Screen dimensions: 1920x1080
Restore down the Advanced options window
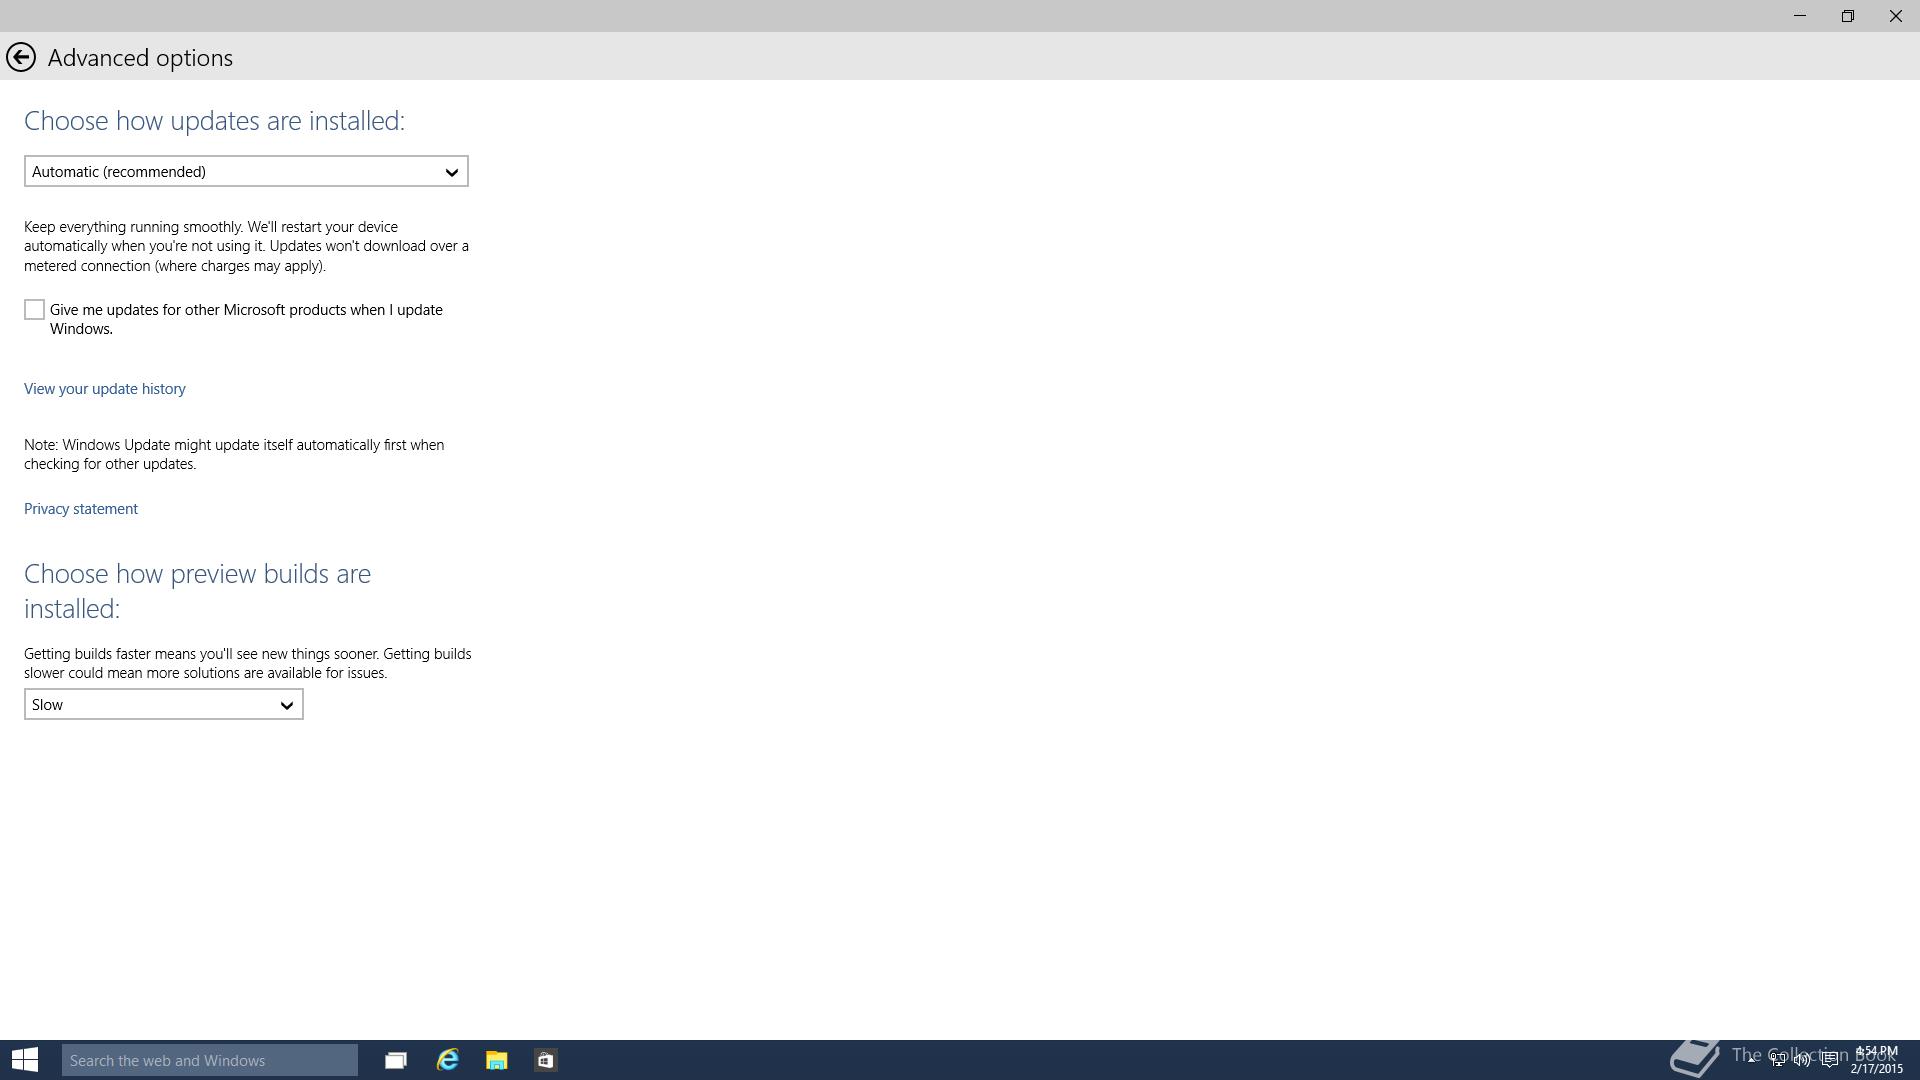click(x=1848, y=16)
